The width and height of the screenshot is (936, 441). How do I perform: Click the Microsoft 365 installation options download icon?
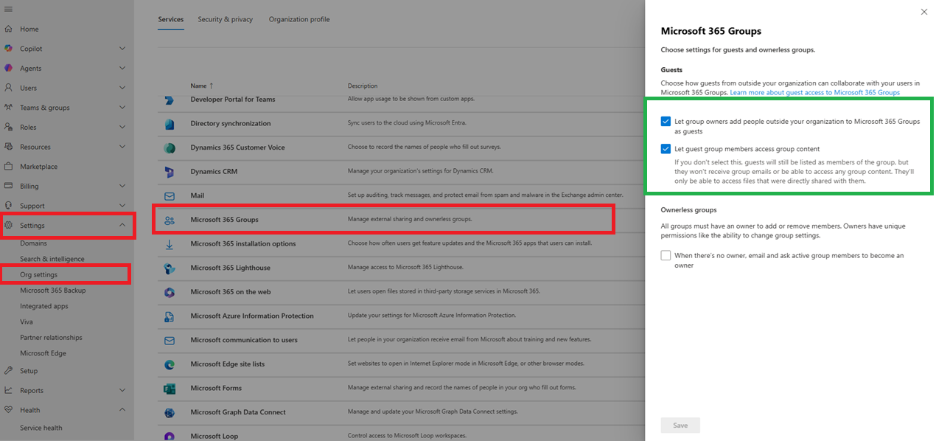pyautogui.click(x=169, y=244)
